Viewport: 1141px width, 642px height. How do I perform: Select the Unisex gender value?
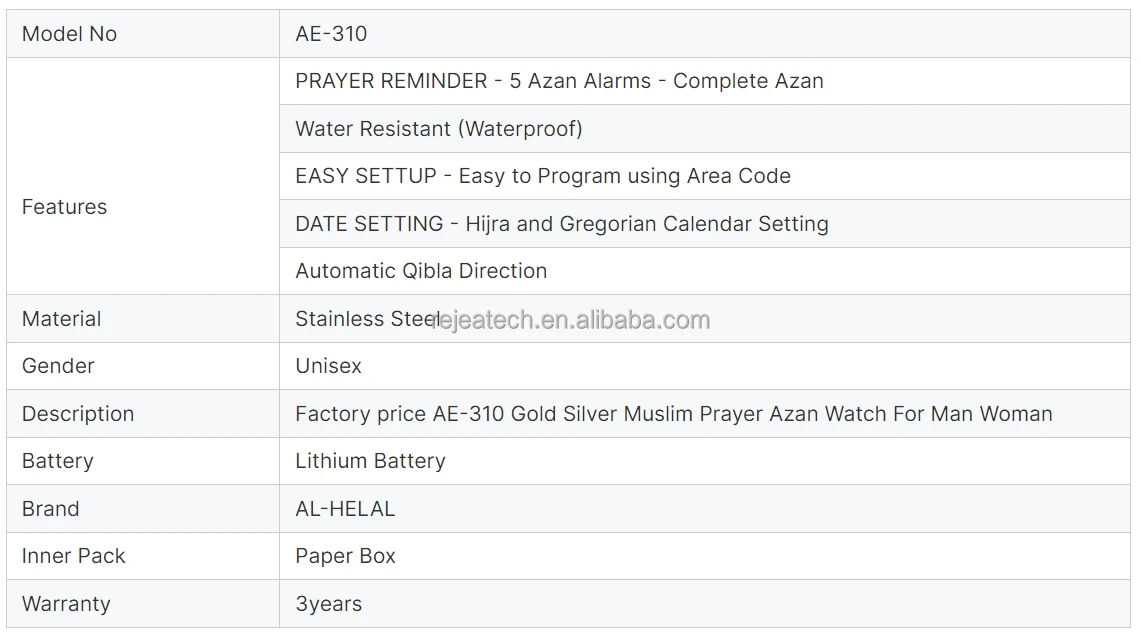328,366
